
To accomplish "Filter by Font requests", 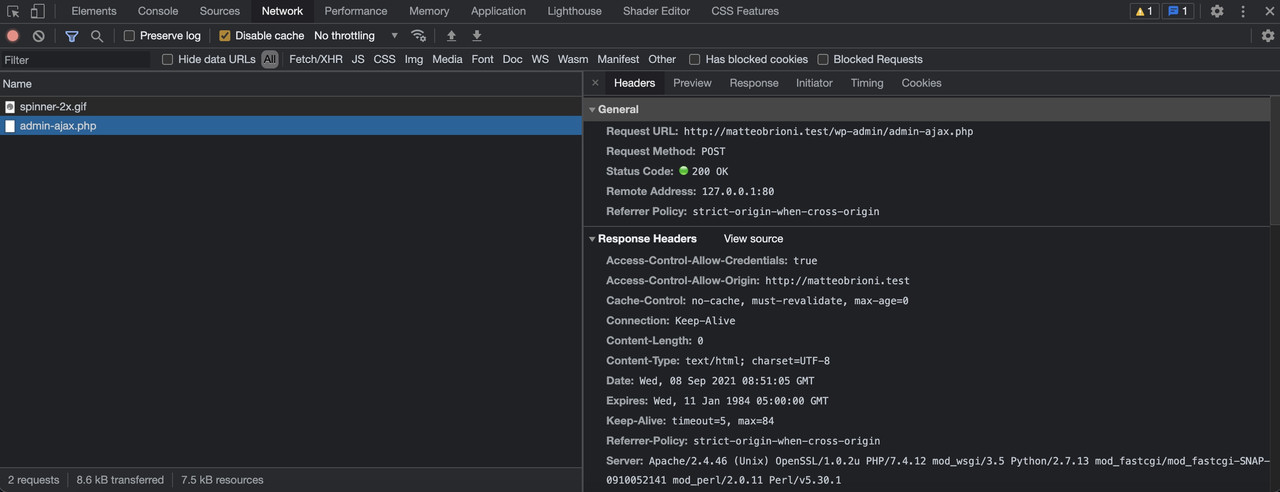I will pos(482,59).
